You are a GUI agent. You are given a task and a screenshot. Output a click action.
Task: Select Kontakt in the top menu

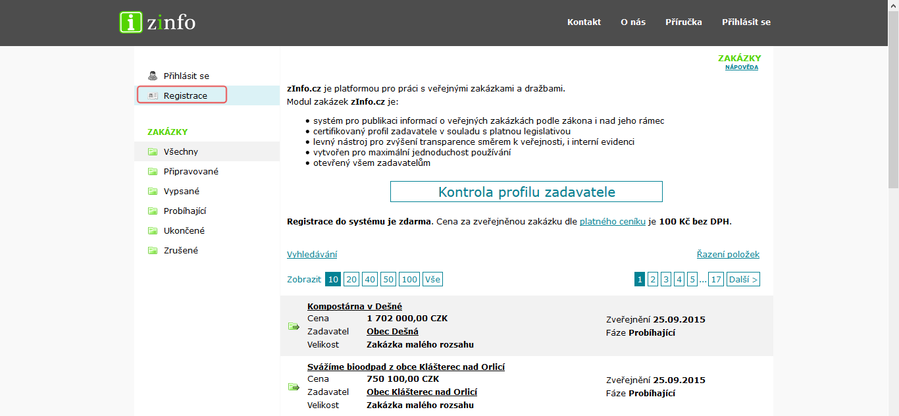(x=583, y=22)
